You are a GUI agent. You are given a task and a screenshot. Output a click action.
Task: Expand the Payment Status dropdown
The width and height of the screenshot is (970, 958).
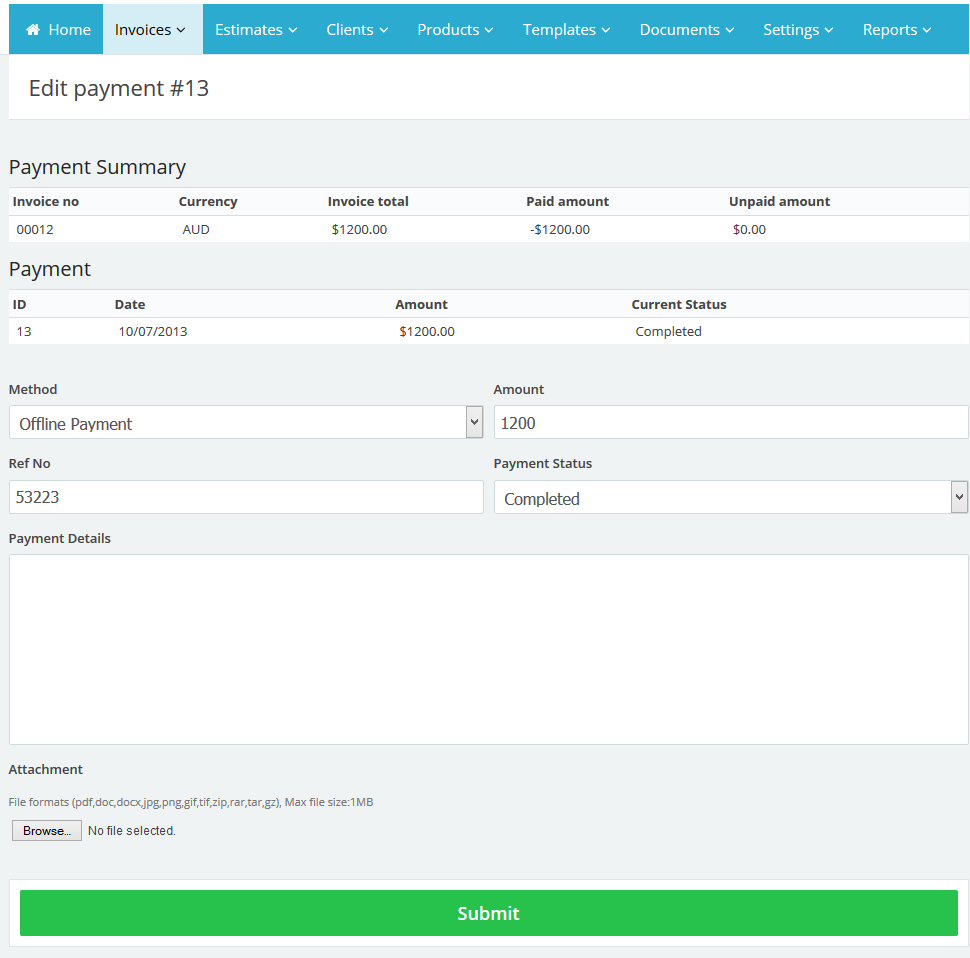click(721, 498)
